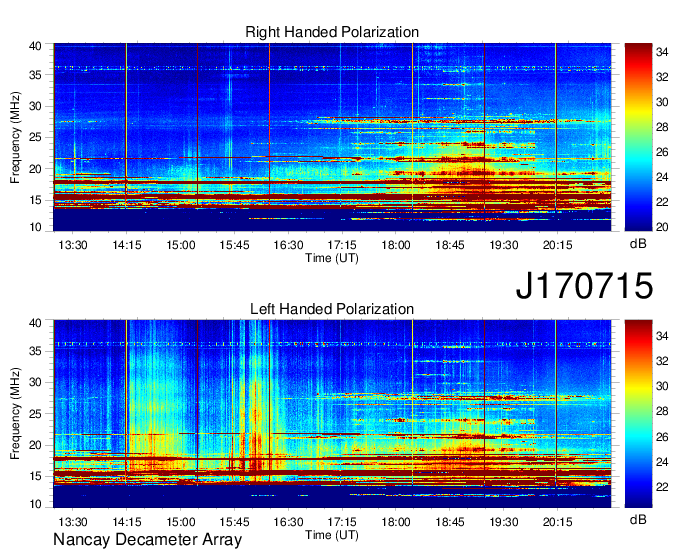Click 18:45 time tick on Left Handed plot
680x552 pixels.
pyautogui.click(x=450, y=522)
